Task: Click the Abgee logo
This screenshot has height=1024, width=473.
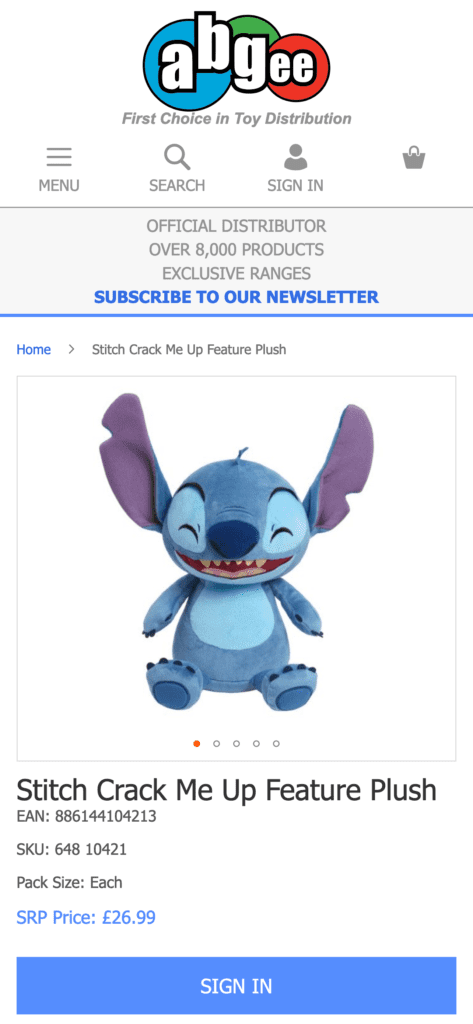Action: pos(236,63)
